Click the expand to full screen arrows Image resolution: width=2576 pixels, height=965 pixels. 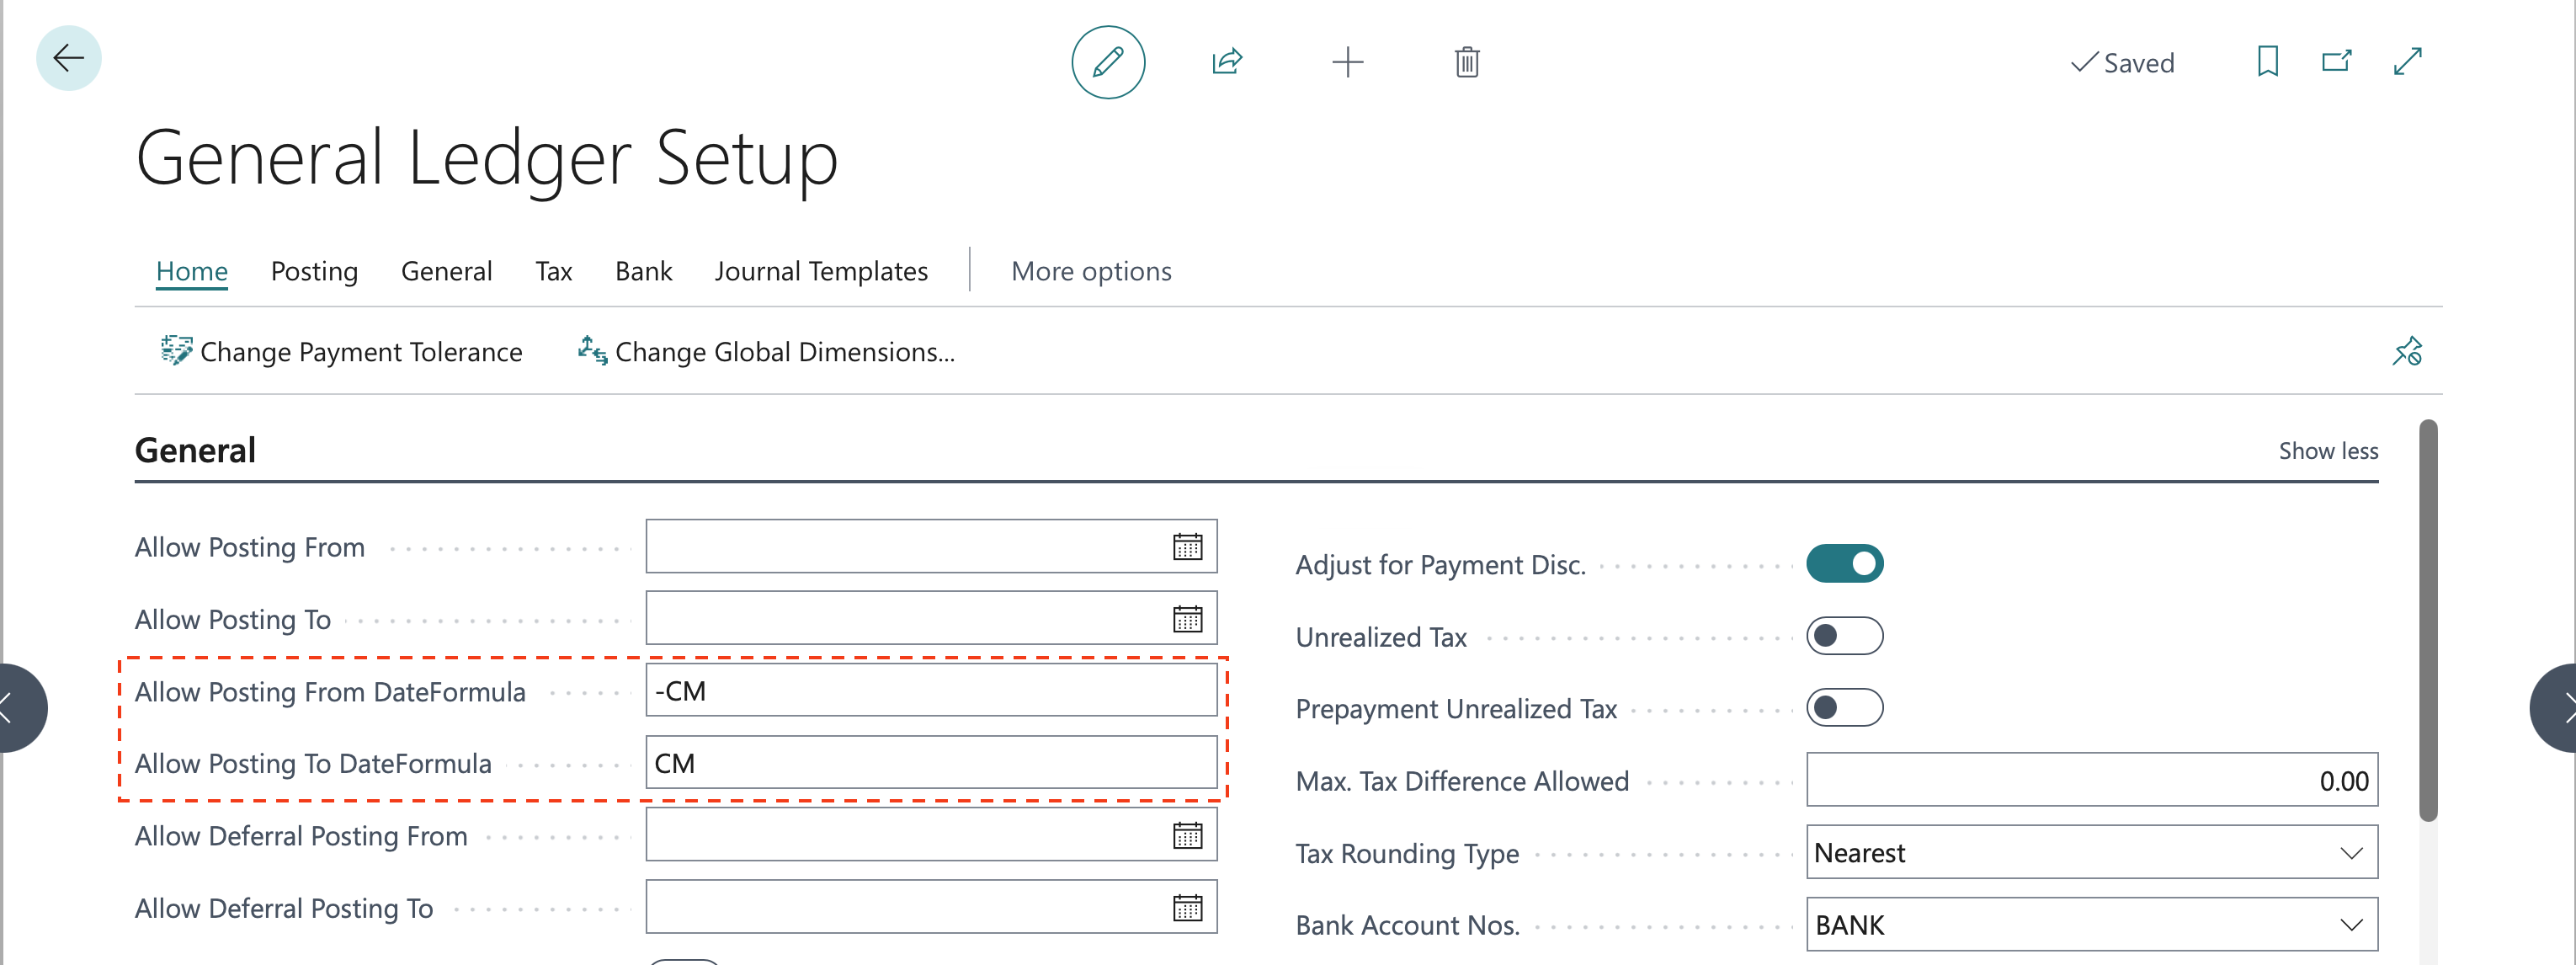pyautogui.click(x=2407, y=62)
